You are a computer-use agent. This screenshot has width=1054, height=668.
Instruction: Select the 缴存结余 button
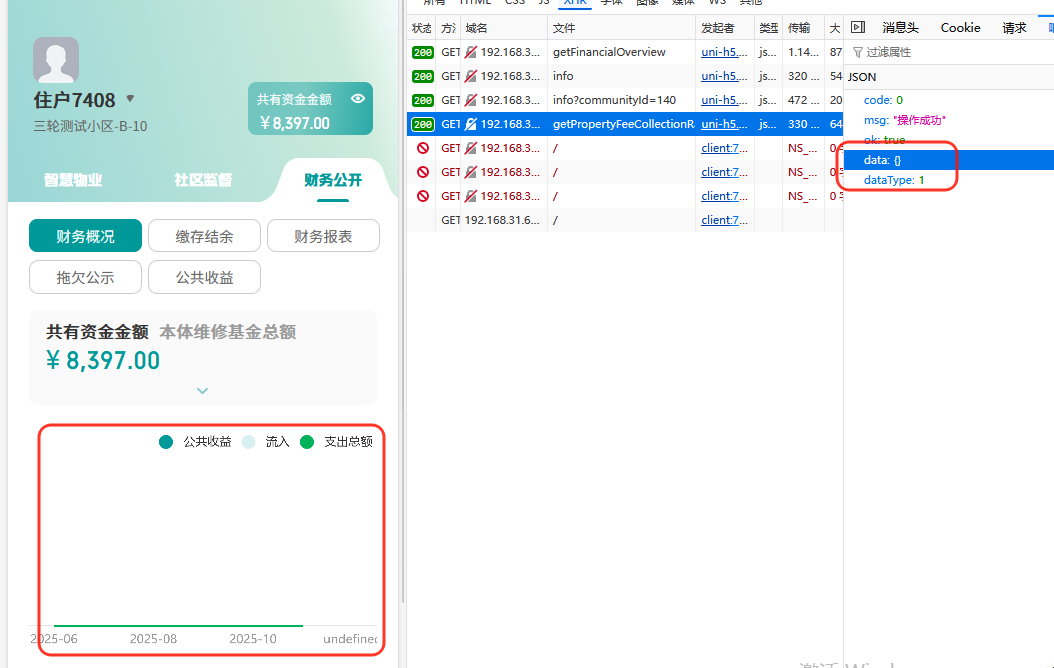(204, 236)
